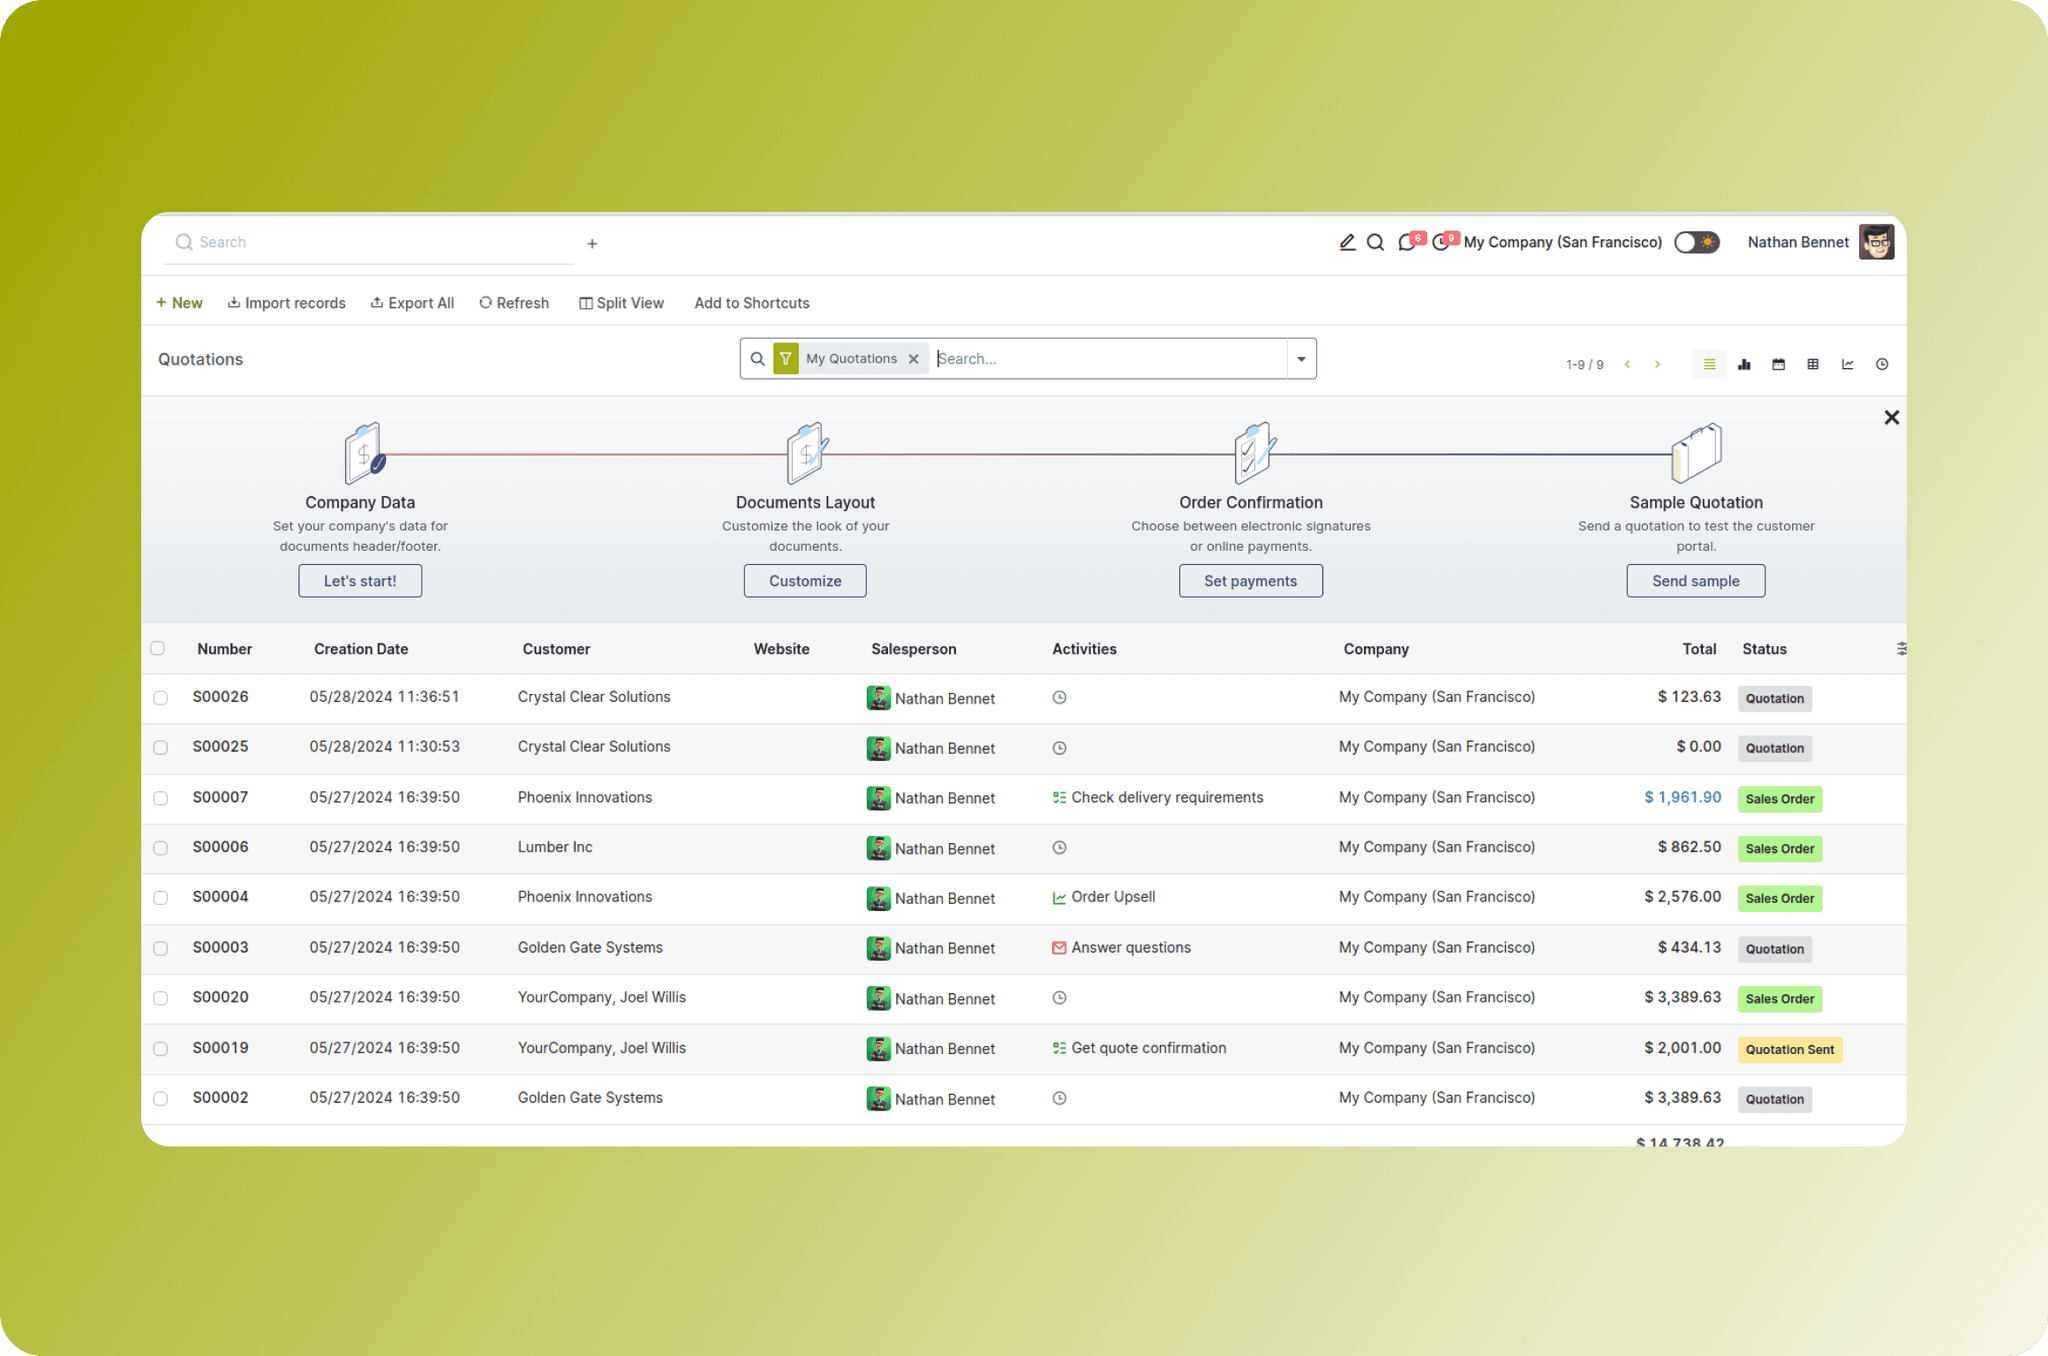Check the S00004 row checkbox
Screen dimensions: 2048x1356
click(160, 898)
